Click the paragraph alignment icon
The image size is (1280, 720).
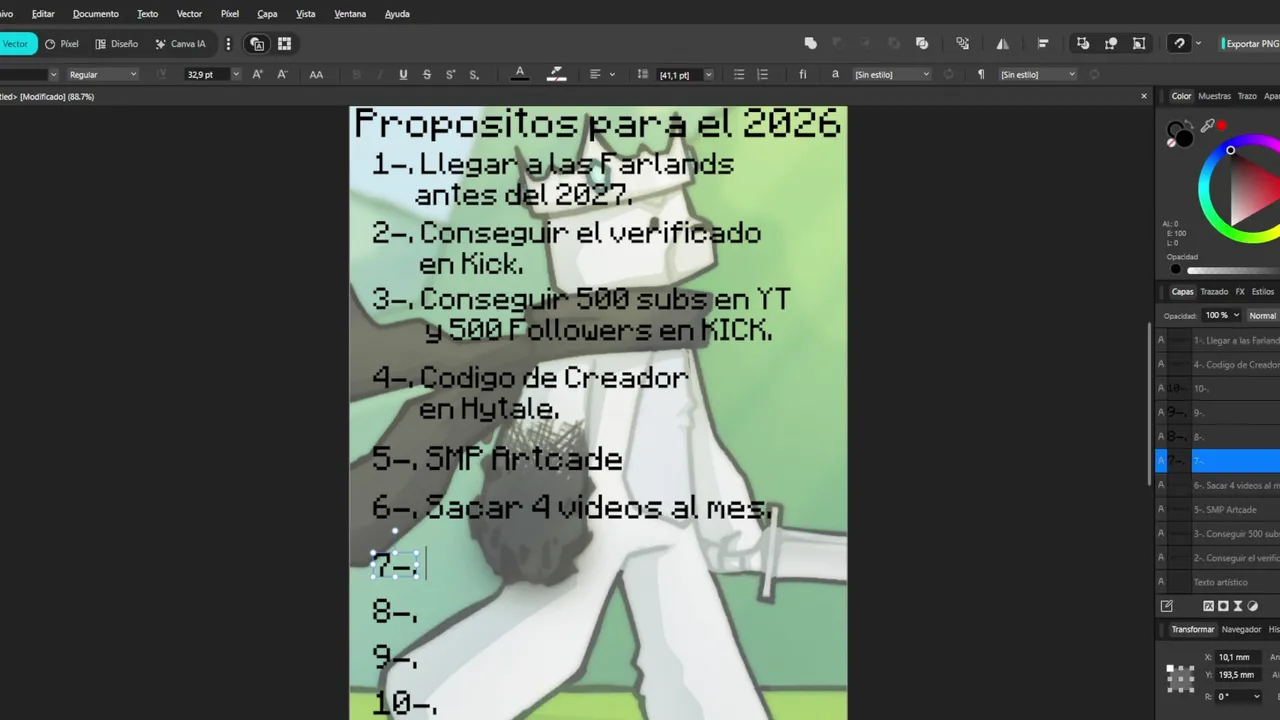595,74
